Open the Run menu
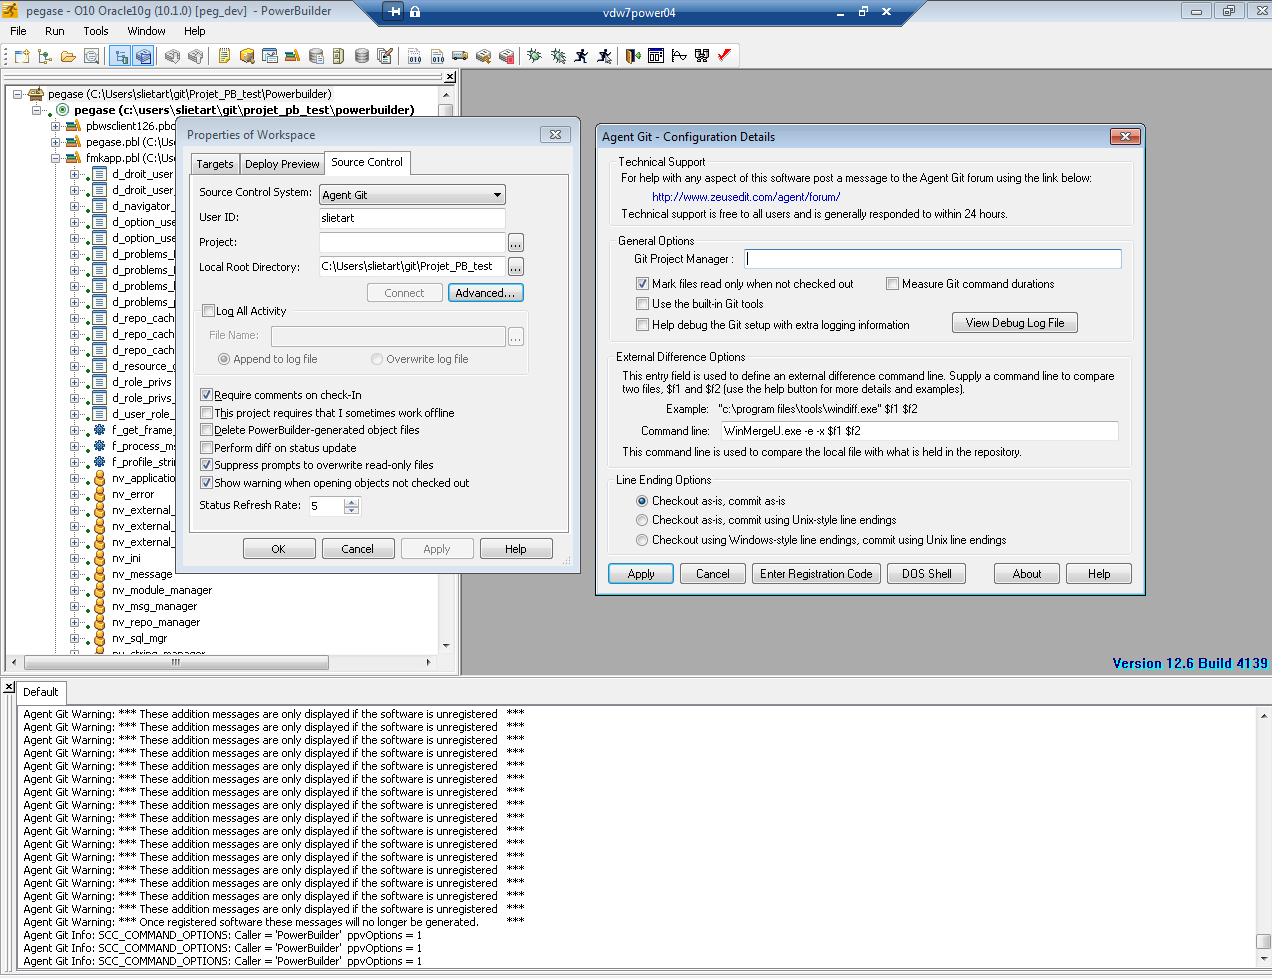Image resolution: width=1272 pixels, height=978 pixels. [55, 31]
